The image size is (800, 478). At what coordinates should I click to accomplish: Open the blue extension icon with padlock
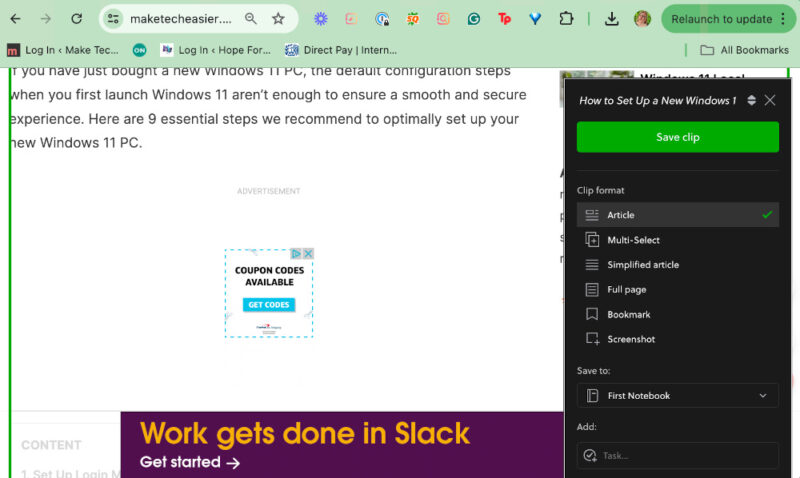click(382, 19)
